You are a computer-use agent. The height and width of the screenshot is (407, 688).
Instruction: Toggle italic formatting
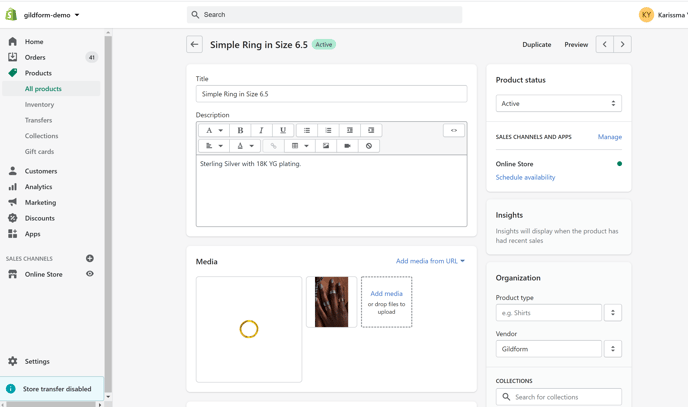(261, 130)
